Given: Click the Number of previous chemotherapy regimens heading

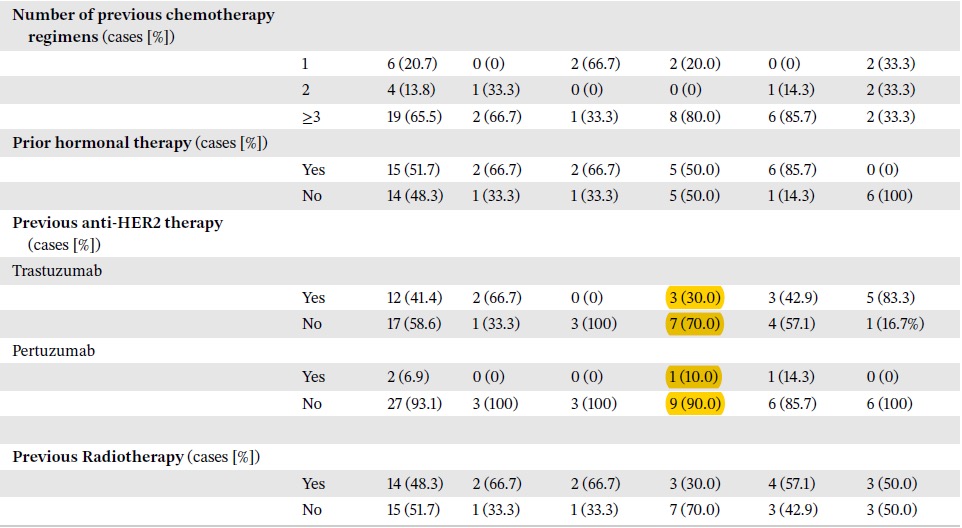Looking at the screenshot, I should (144, 26).
